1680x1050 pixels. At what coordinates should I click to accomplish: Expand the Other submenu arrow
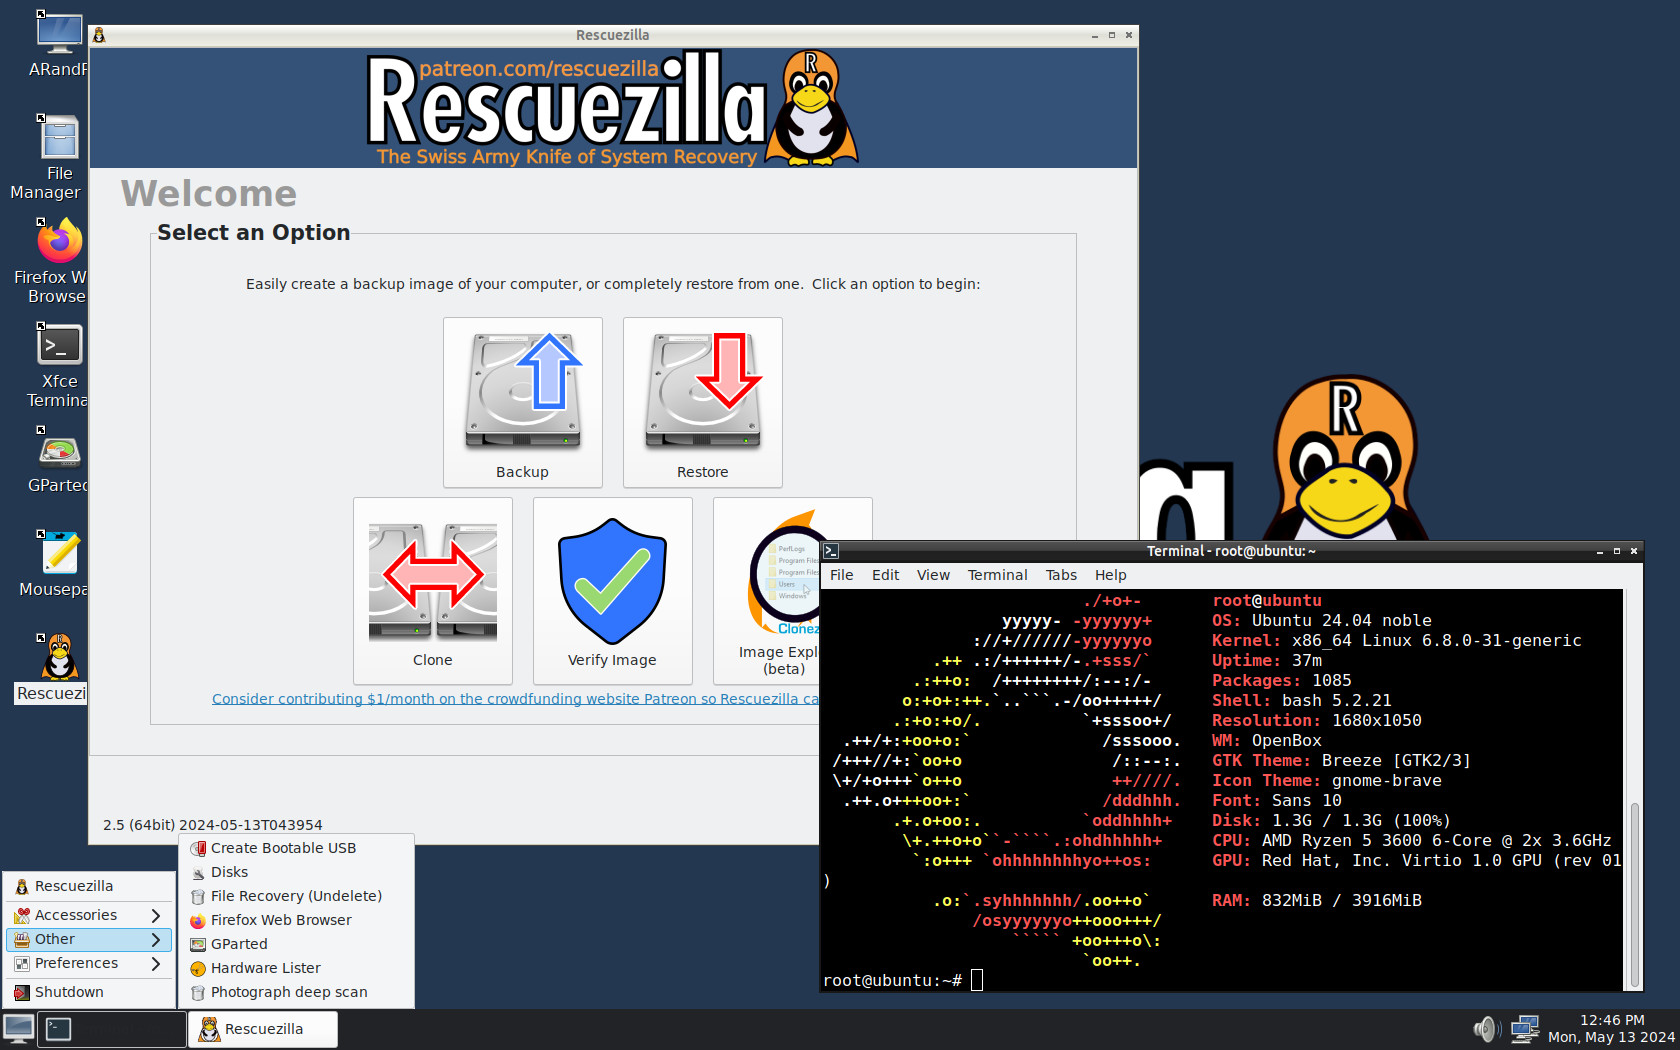156,939
